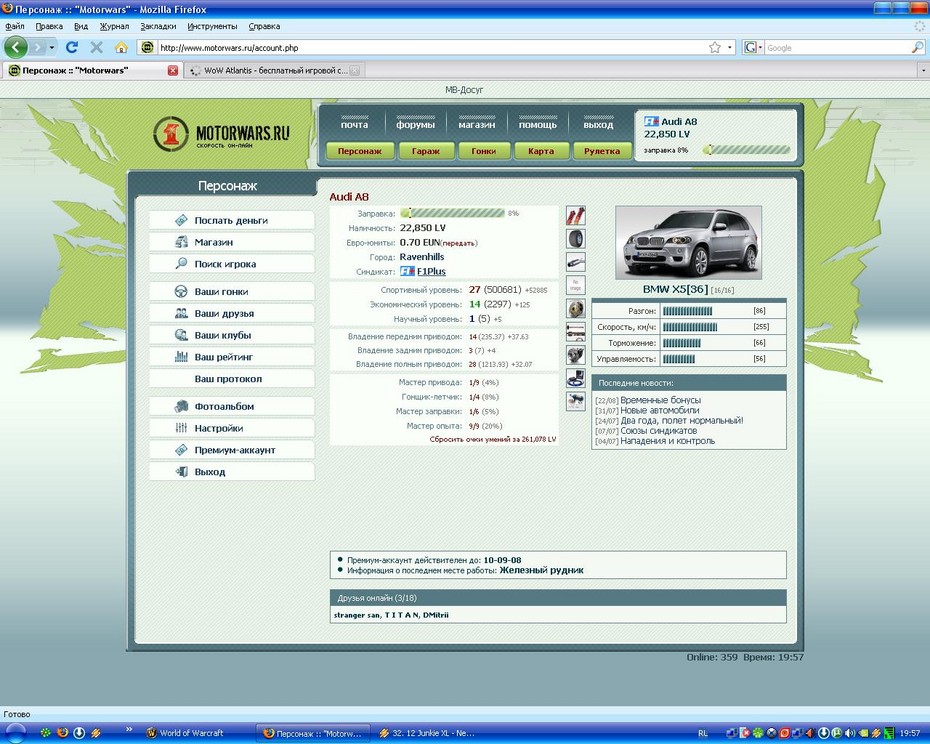
Task: Click the Ваши друзья people icon
Action: click(181, 313)
